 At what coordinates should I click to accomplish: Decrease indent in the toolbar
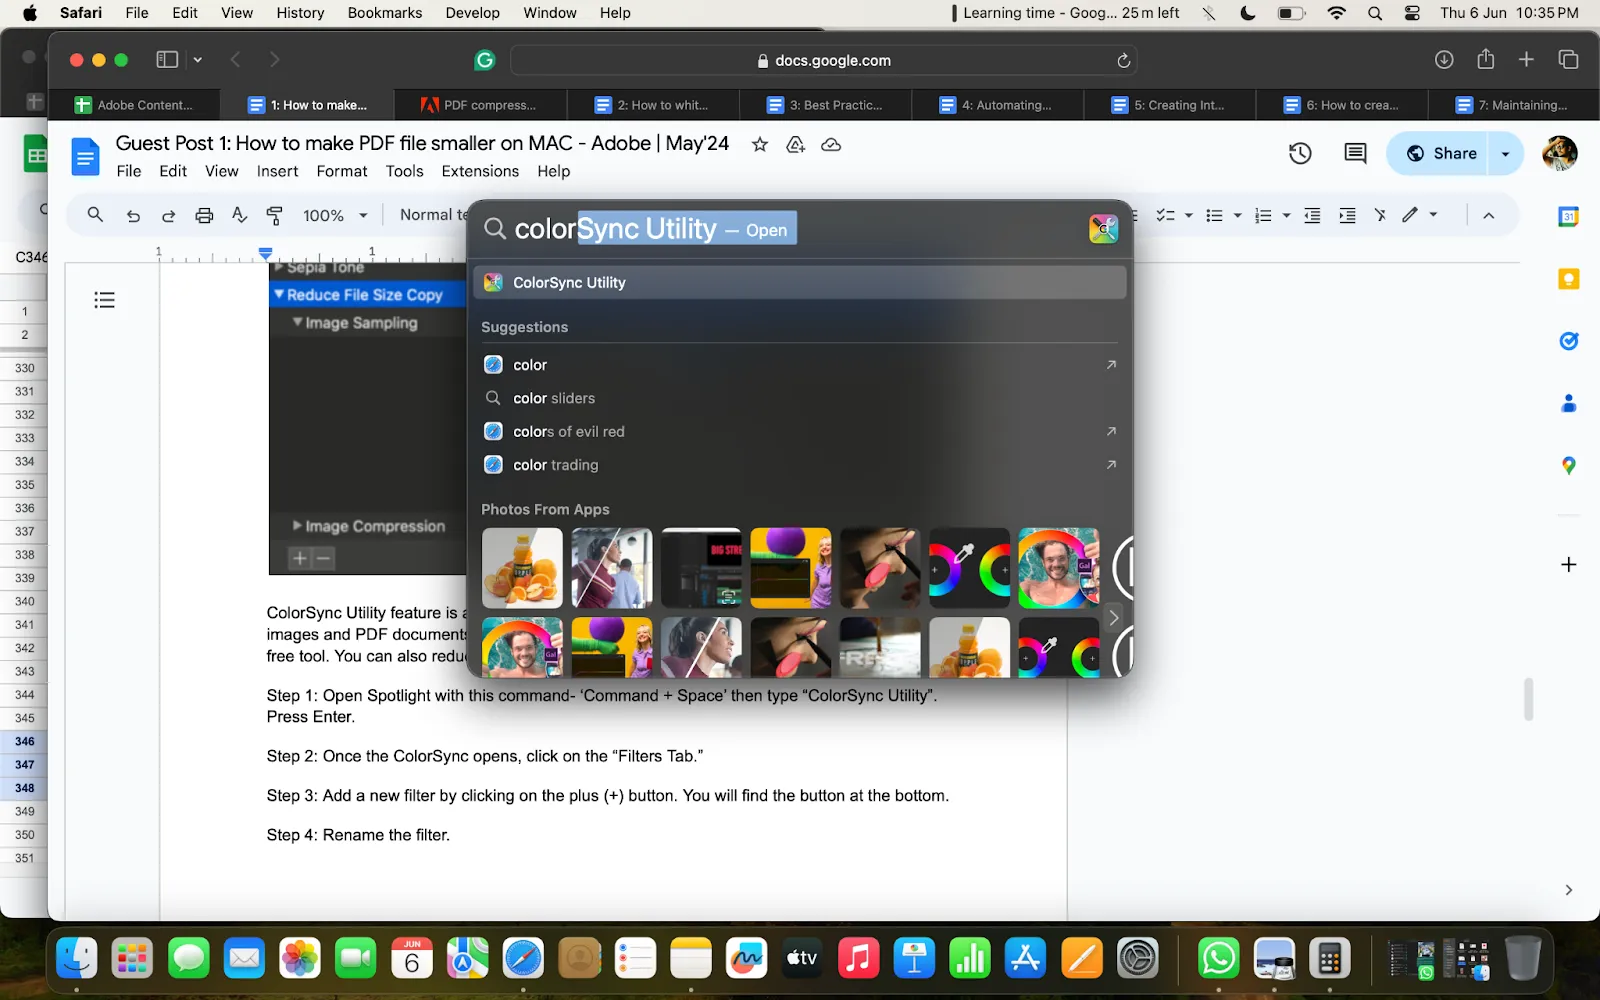pyautogui.click(x=1312, y=215)
